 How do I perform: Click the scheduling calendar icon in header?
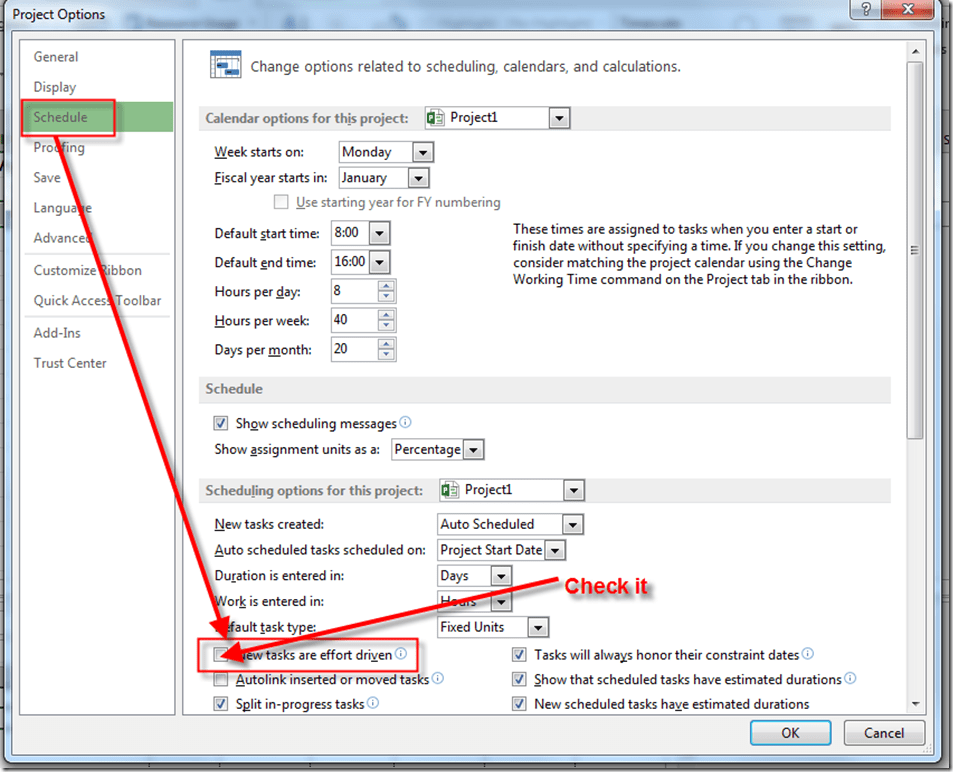coord(225,65)
